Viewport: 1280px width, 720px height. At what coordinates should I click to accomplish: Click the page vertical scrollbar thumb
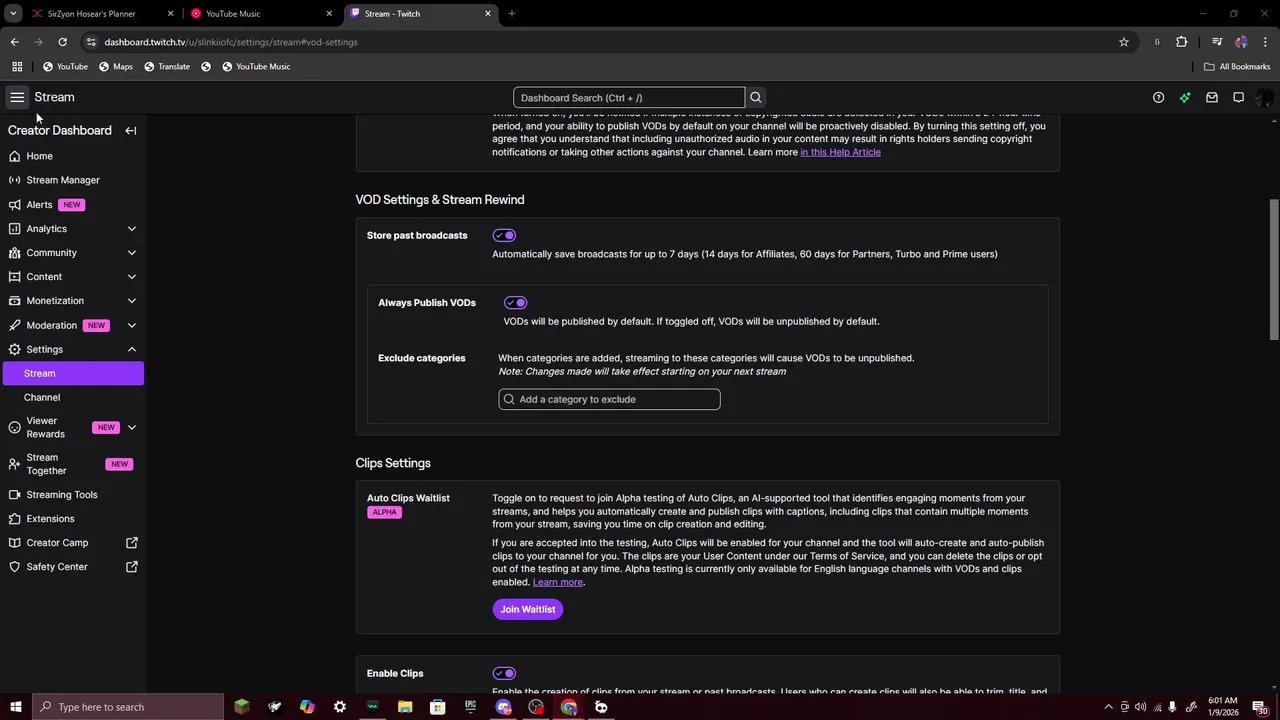coord(1274,270)
